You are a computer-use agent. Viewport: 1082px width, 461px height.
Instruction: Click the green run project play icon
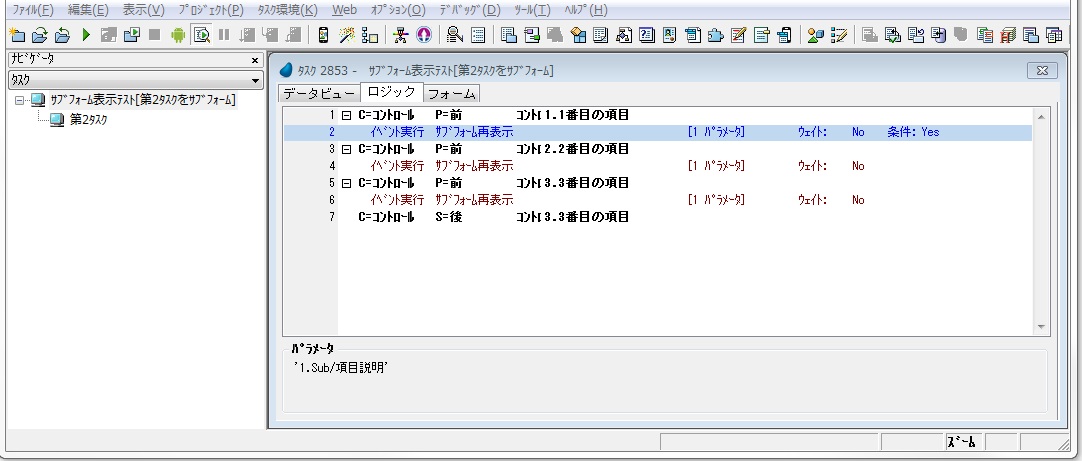(x=86, y=34)
